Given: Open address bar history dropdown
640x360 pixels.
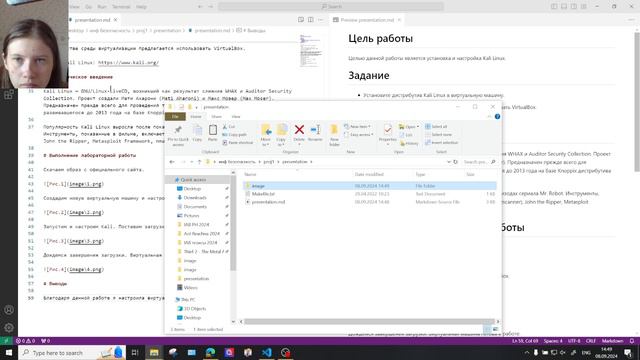Looking at the screenshot, I should tap(449, 162).
